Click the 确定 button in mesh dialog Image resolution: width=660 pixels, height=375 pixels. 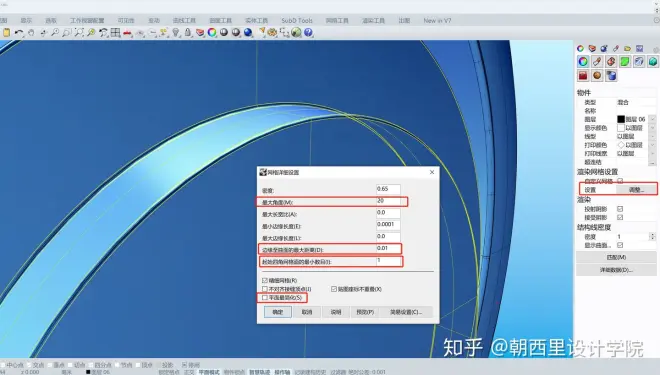278,312
